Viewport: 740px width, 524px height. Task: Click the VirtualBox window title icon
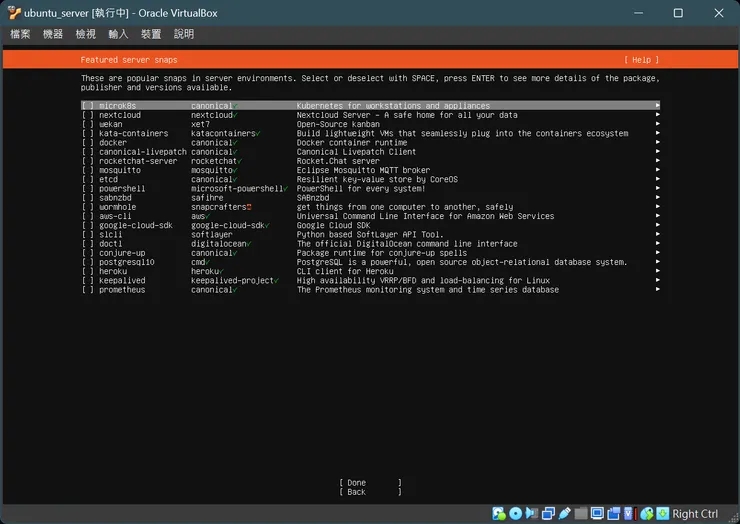pos(13,13)
